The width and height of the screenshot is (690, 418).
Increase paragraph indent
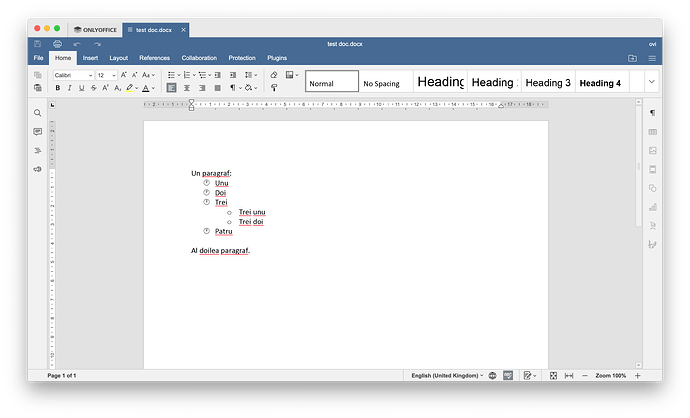coord(233,75)
